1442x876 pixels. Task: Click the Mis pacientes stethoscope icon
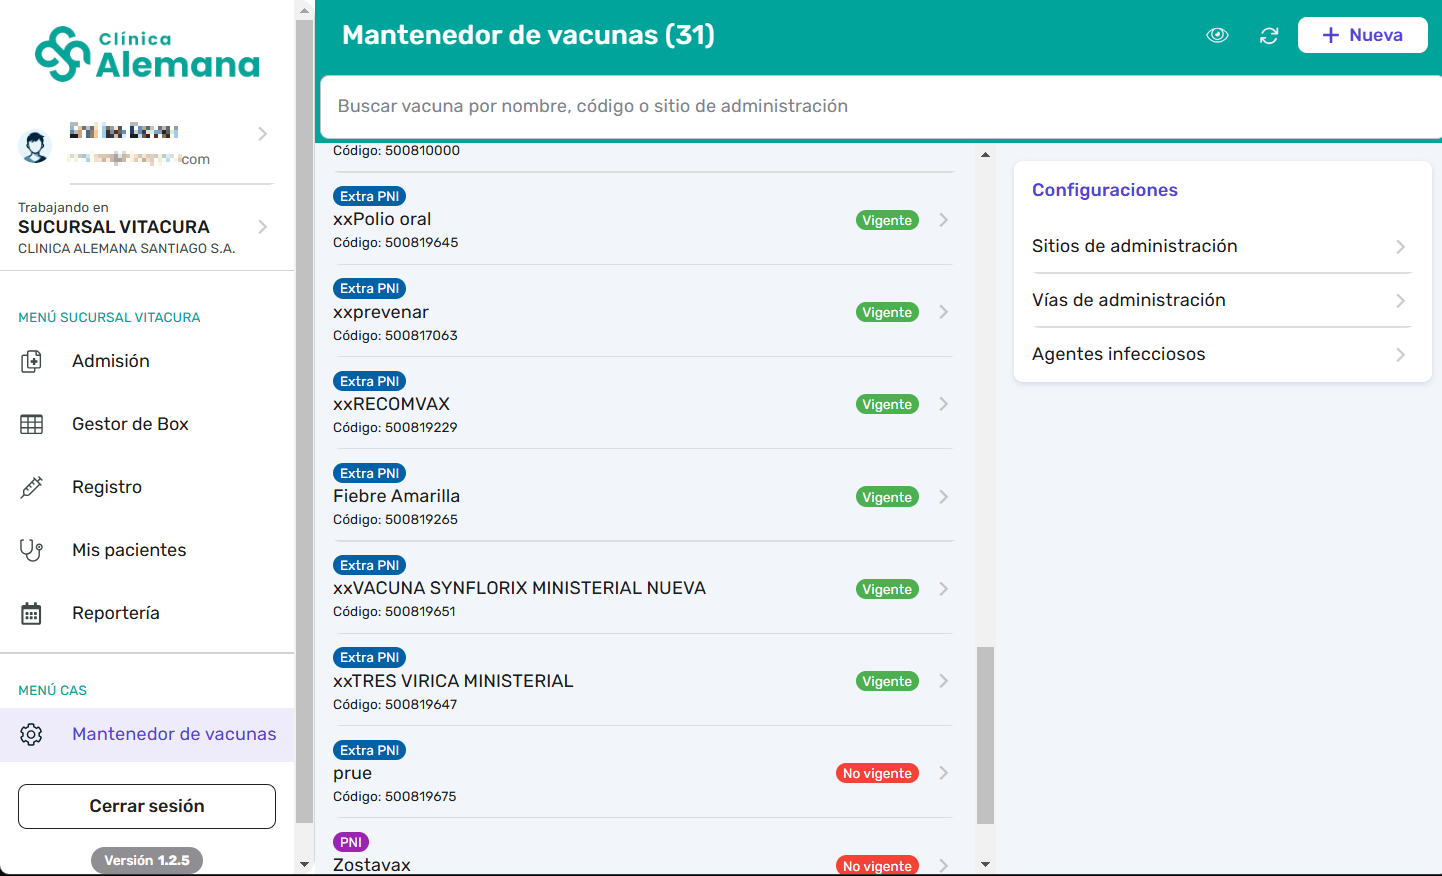32,550
